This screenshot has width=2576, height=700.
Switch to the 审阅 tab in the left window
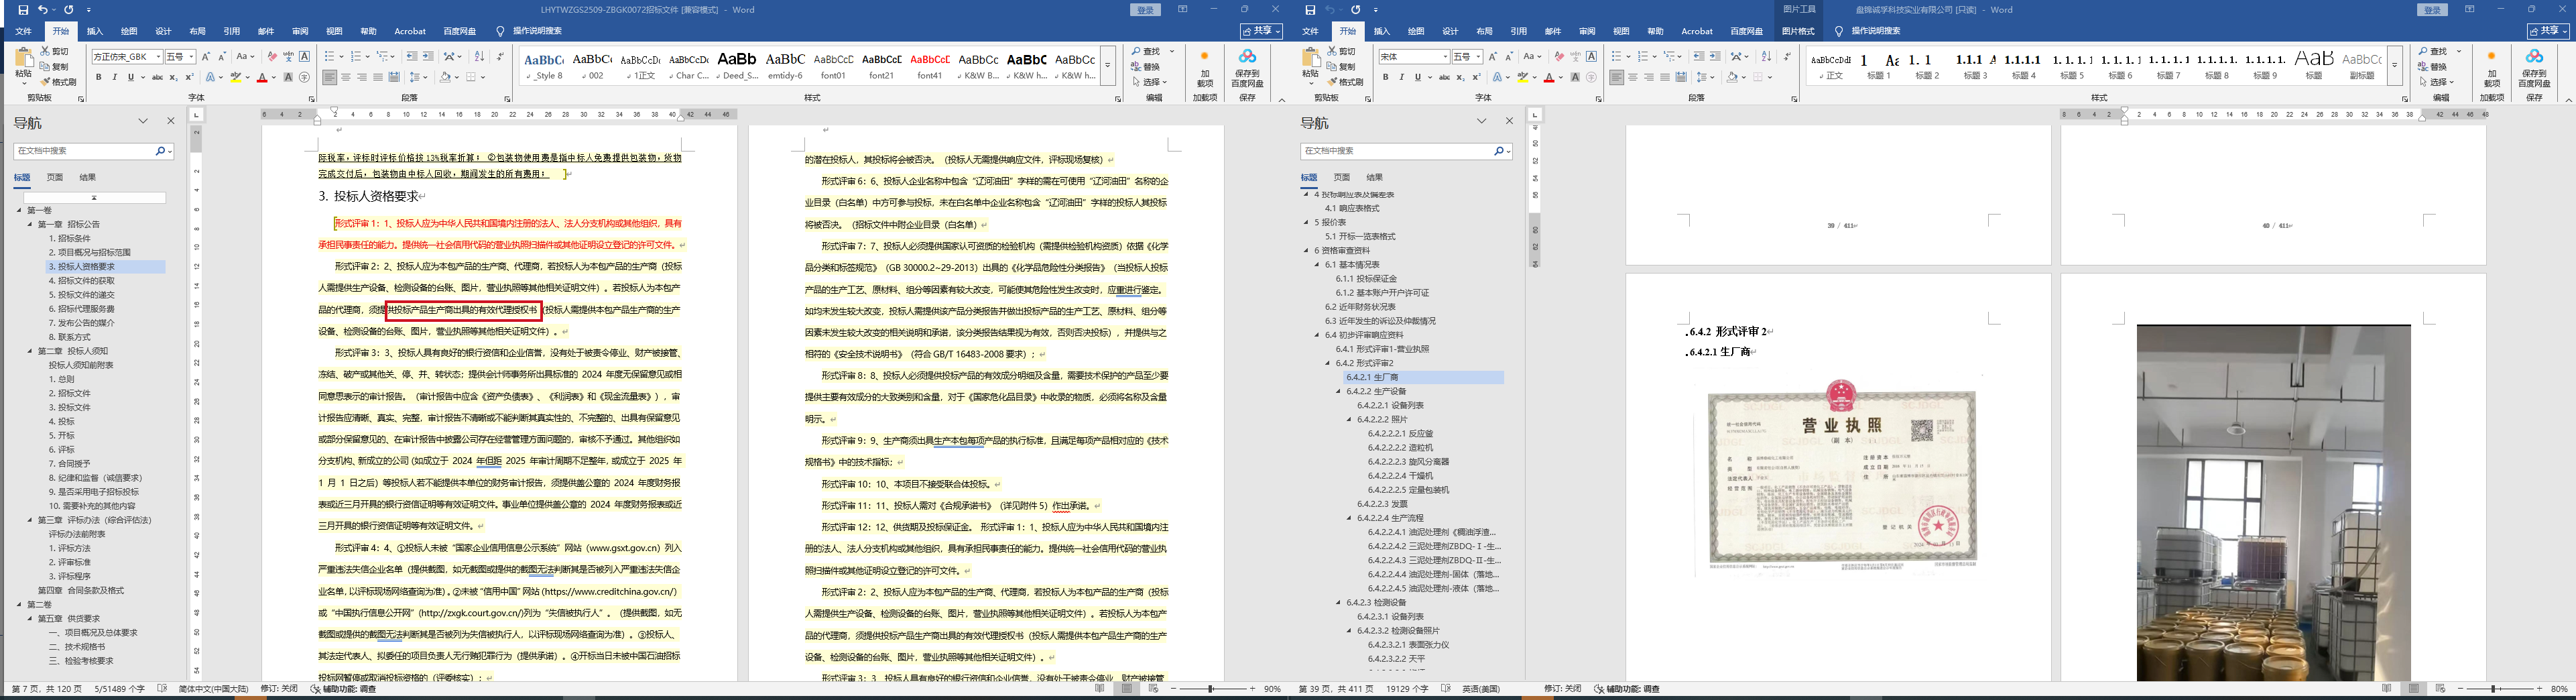[x=300, y=31]
